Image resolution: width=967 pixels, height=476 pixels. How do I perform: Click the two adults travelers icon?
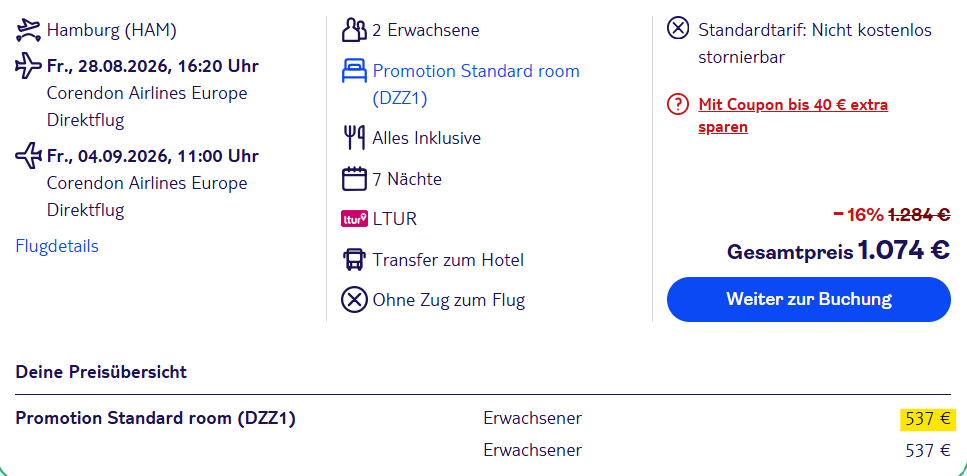coord(354,30)
